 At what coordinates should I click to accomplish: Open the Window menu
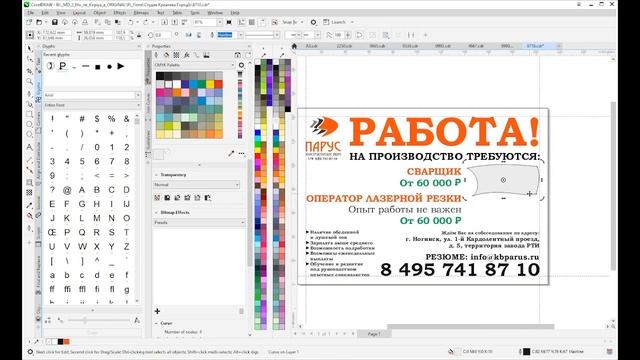pyautogui.click(x=215, y=13)
